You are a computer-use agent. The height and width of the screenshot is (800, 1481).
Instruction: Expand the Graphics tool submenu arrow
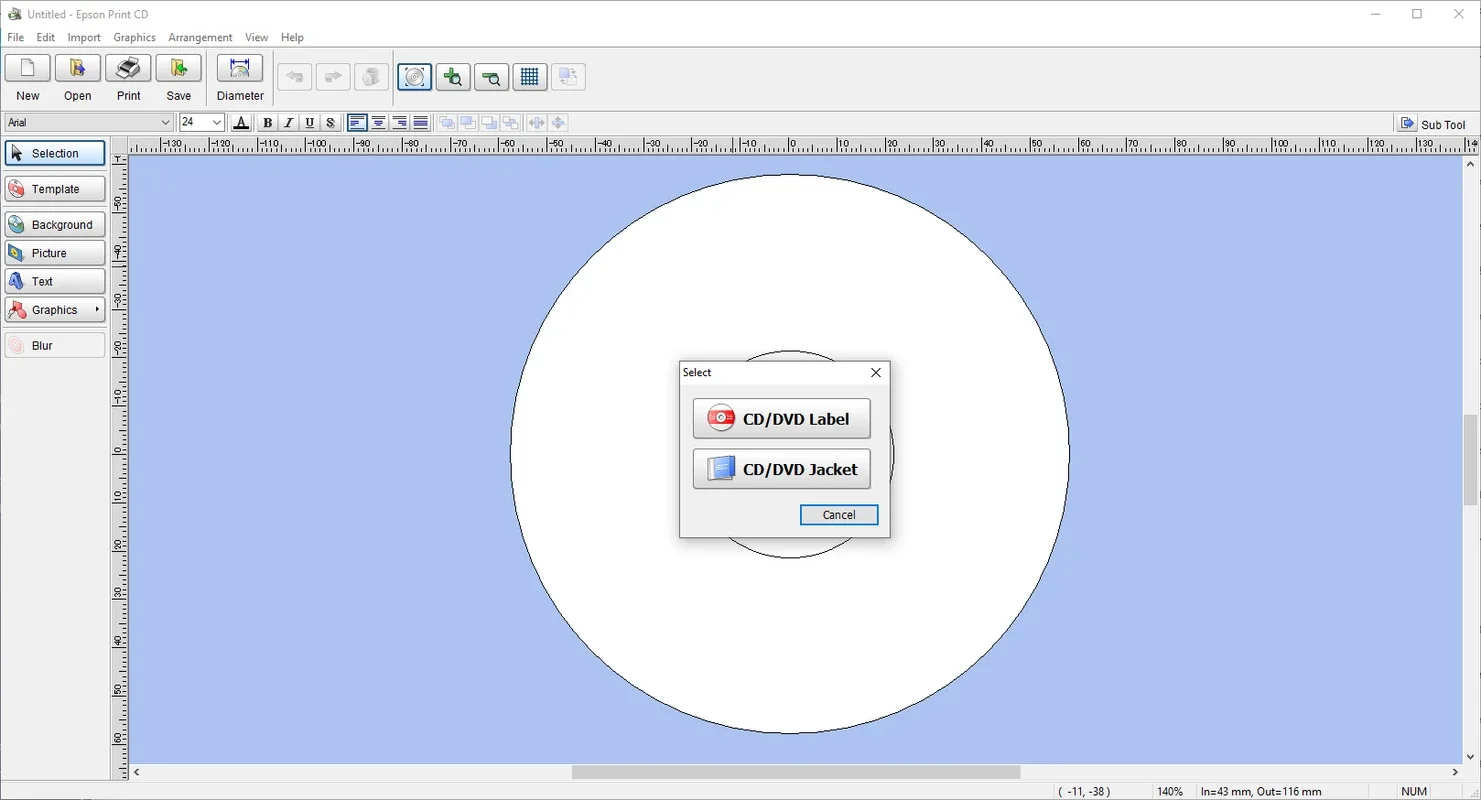click(97, 309)
